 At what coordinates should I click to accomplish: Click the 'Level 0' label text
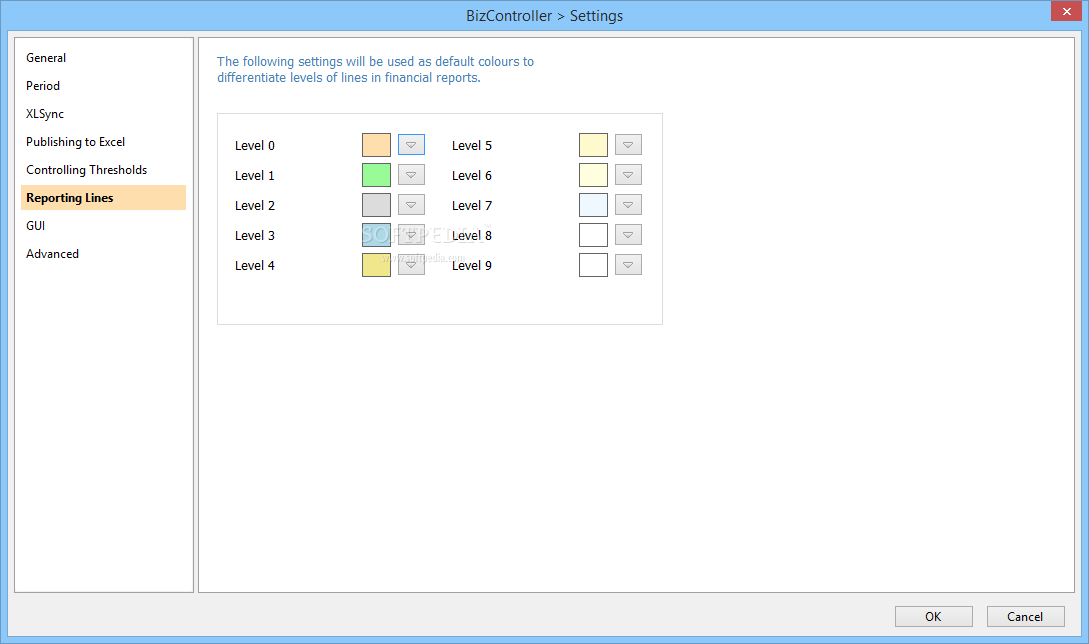(255, 145)
